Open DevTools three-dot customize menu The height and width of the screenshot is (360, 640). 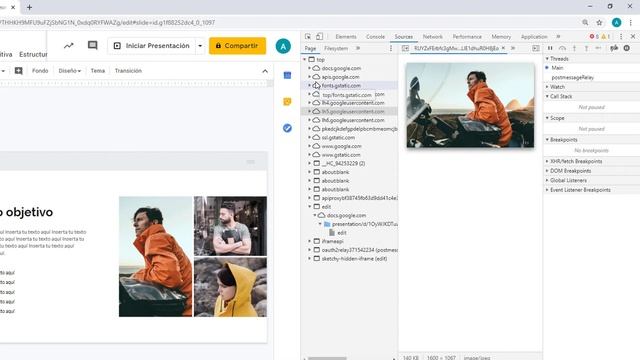pos(621,37)
